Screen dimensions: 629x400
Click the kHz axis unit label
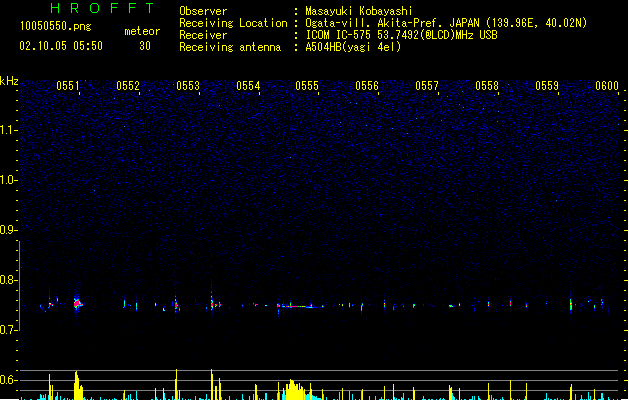point(9,81)
